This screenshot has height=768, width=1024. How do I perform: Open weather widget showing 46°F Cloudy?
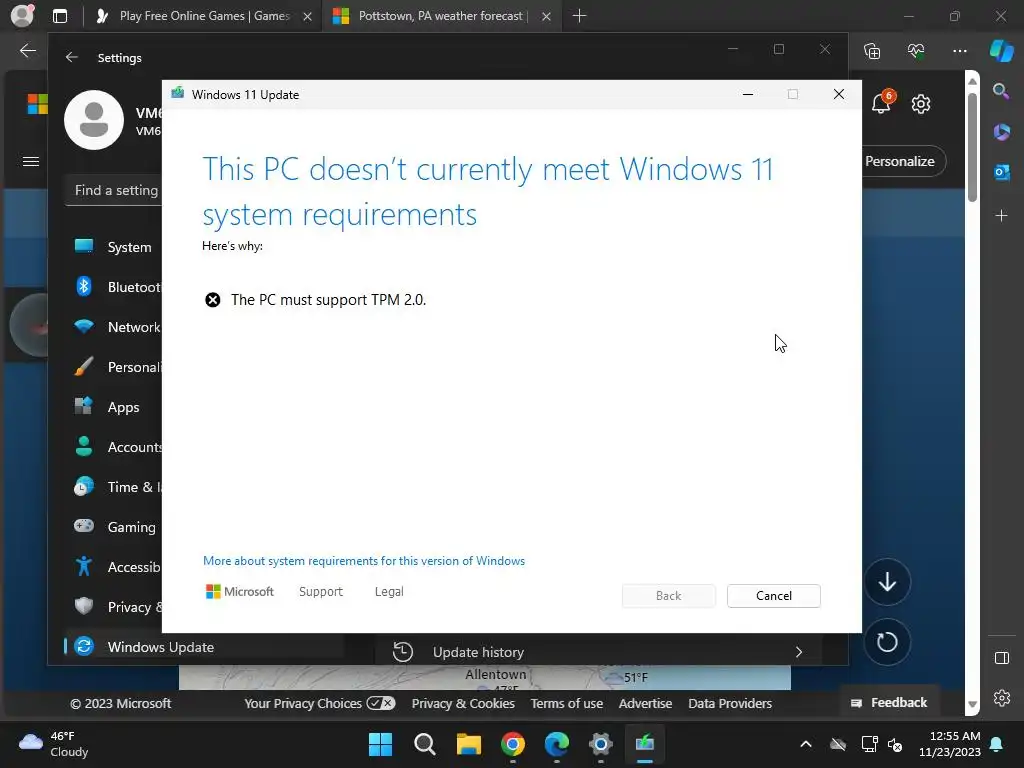tap(54, 744)
